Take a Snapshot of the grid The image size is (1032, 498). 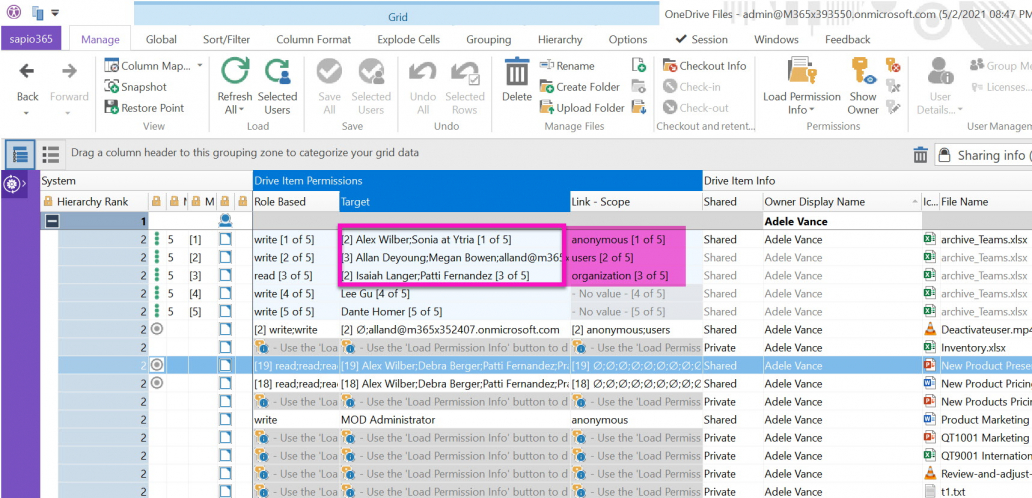coord(136,87)
